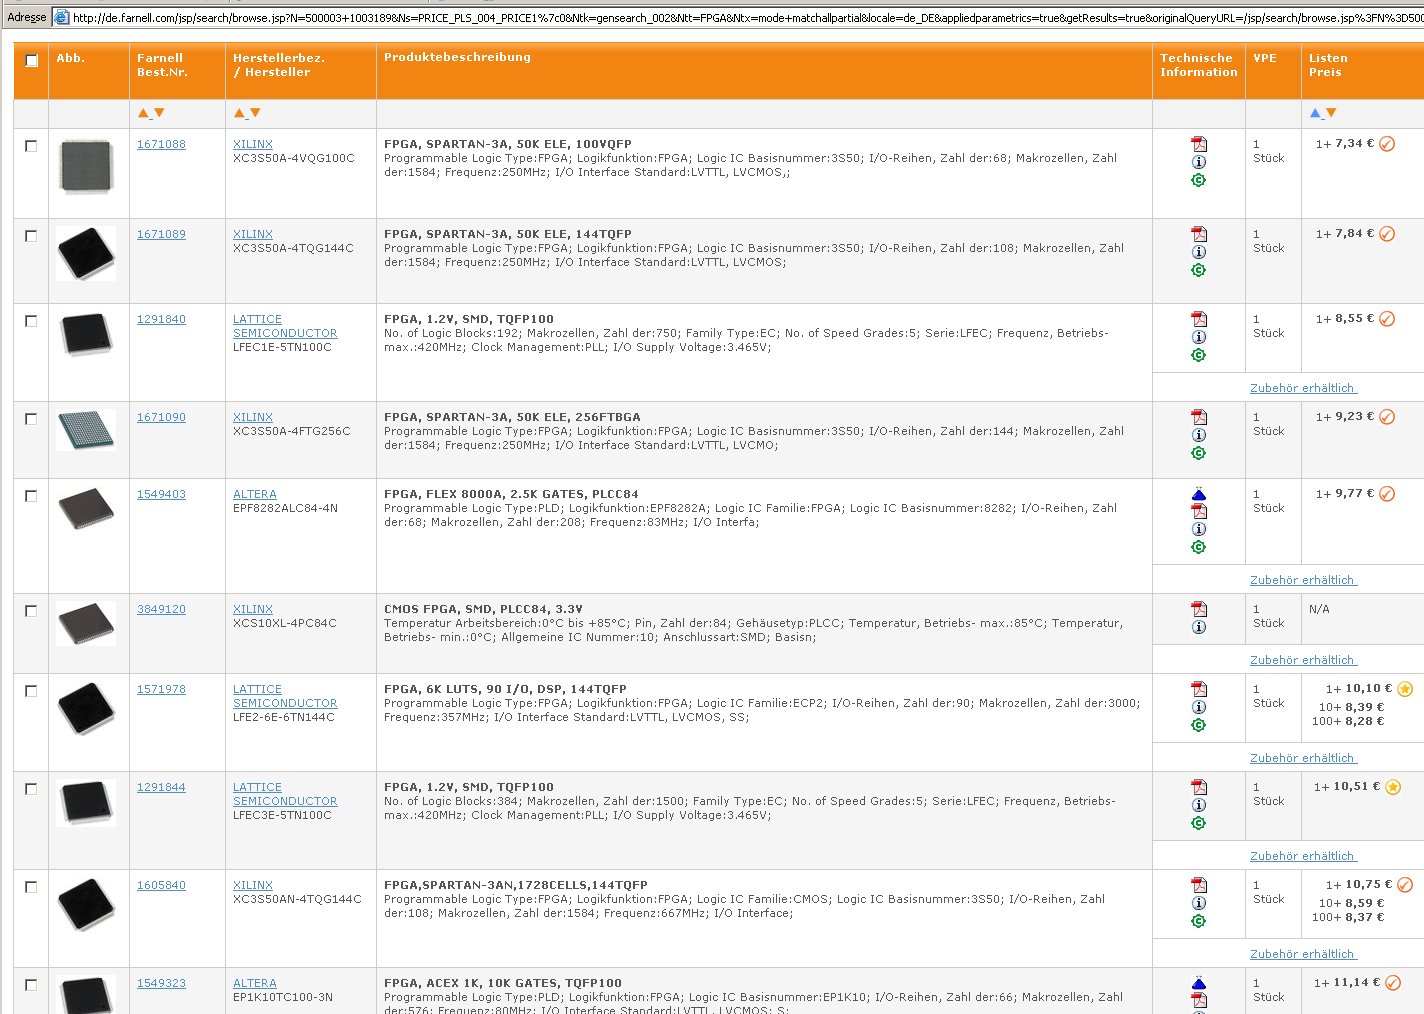The image size is (1424, 1014).
Task: Check the box for item 1671089
Action: tap(31, 236)
